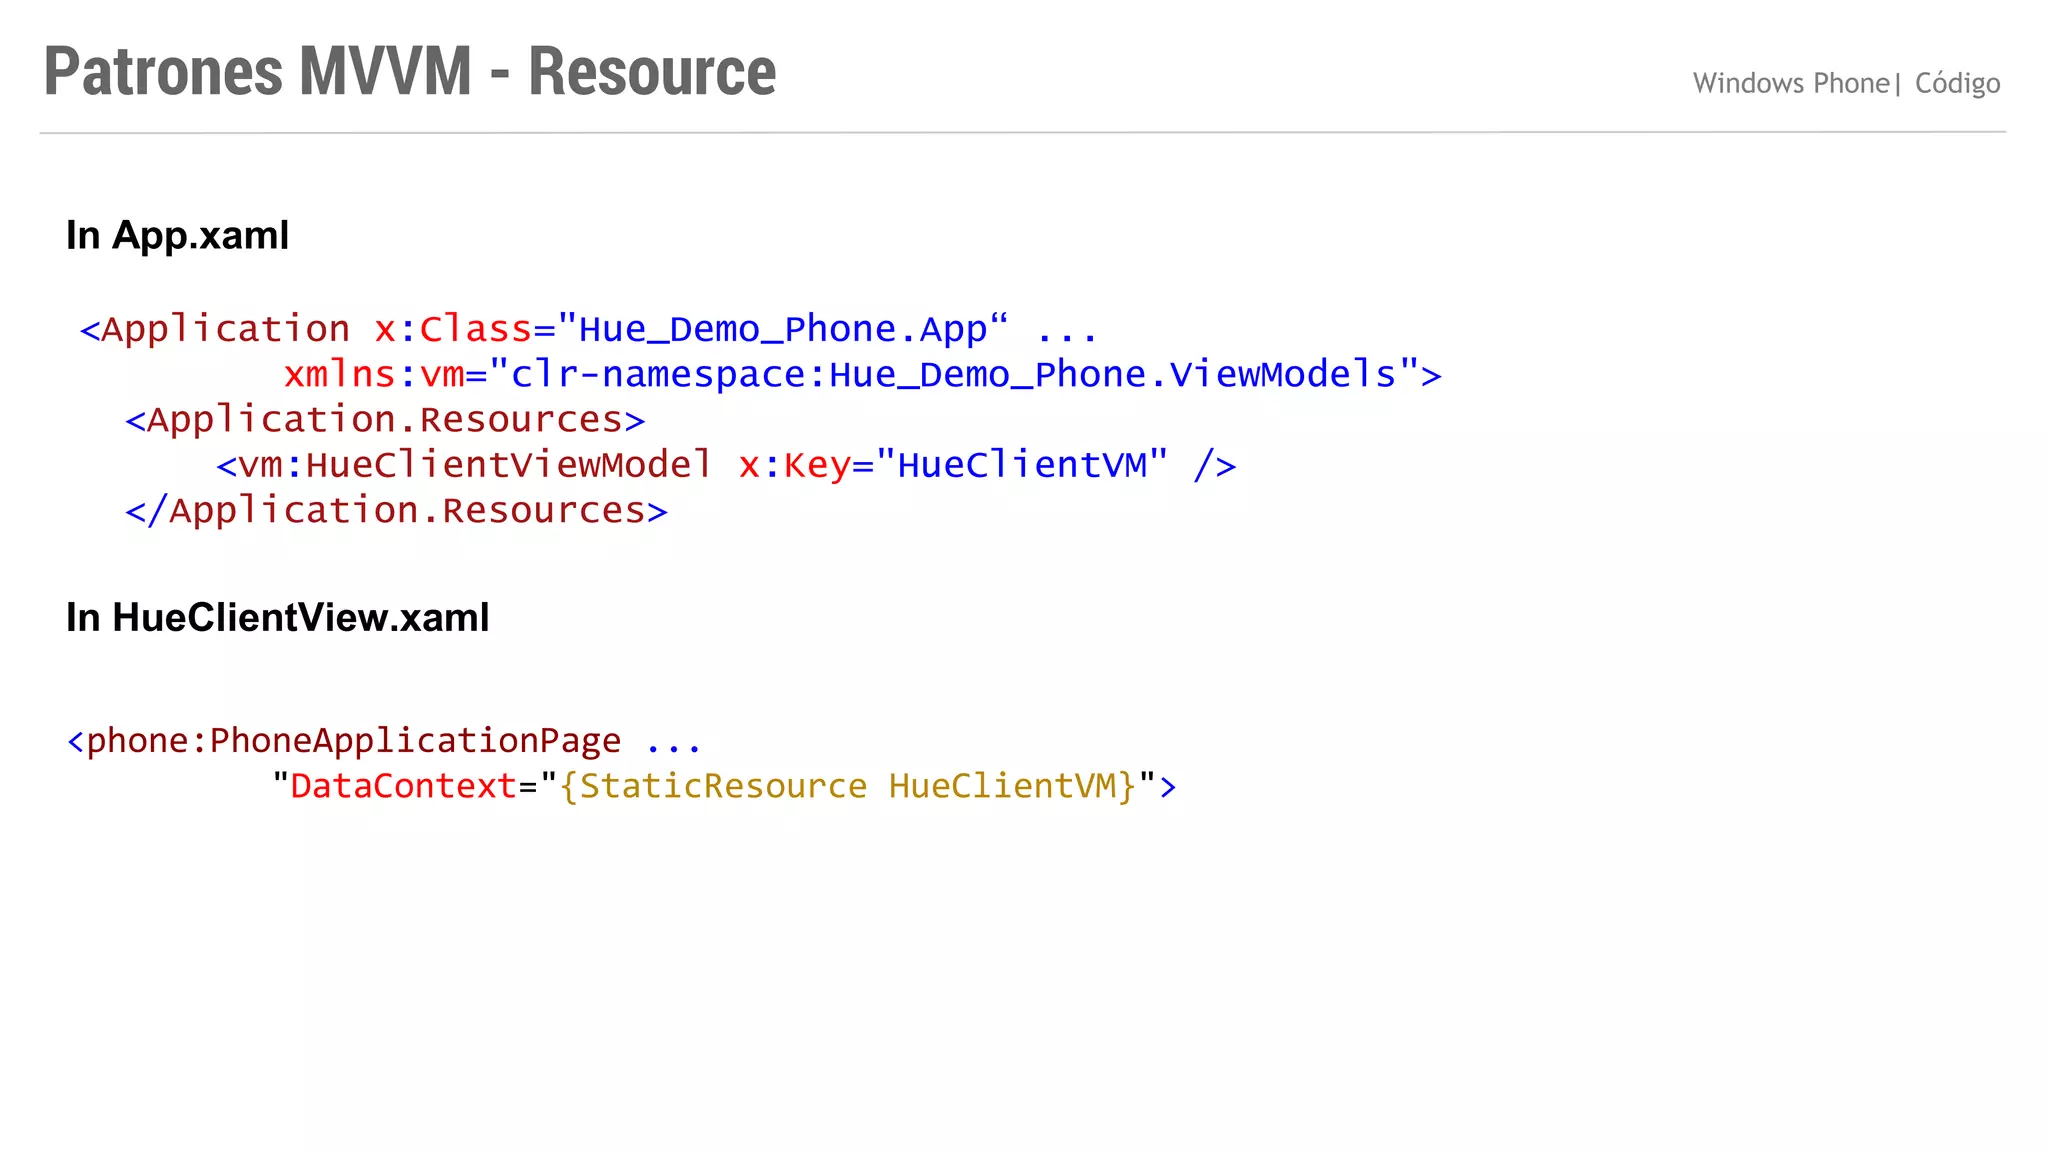Select the 'In HueClientView.xaml' heading
2048x1152 pixels.
pyautogui.click(x=278, y=618)
